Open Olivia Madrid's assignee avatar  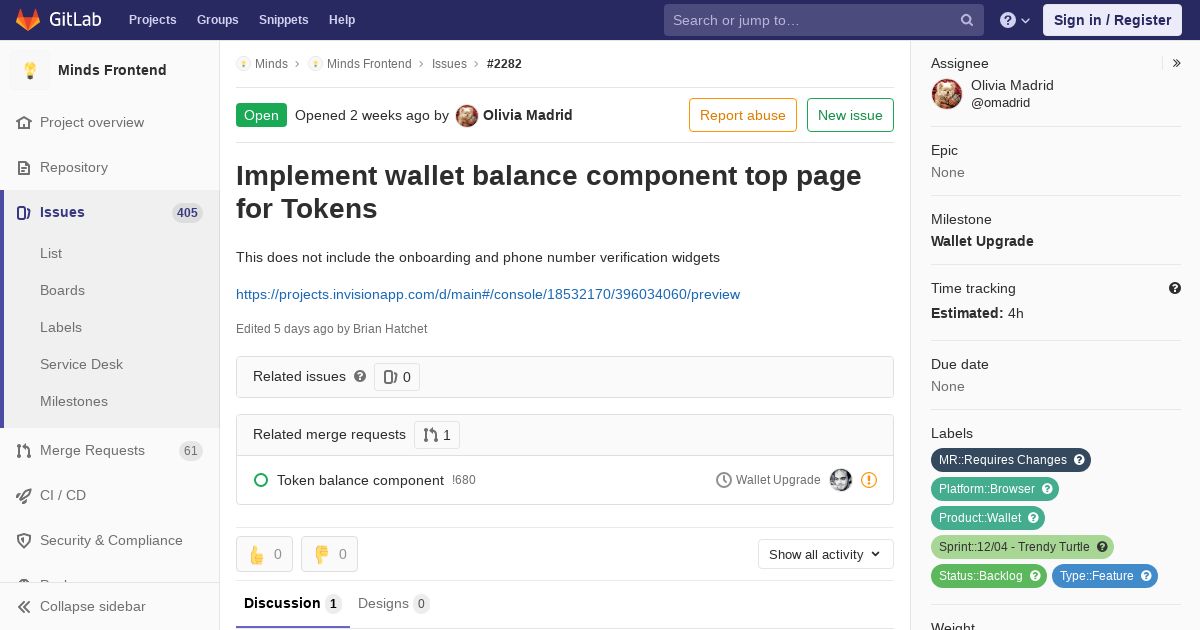[947, 94]
